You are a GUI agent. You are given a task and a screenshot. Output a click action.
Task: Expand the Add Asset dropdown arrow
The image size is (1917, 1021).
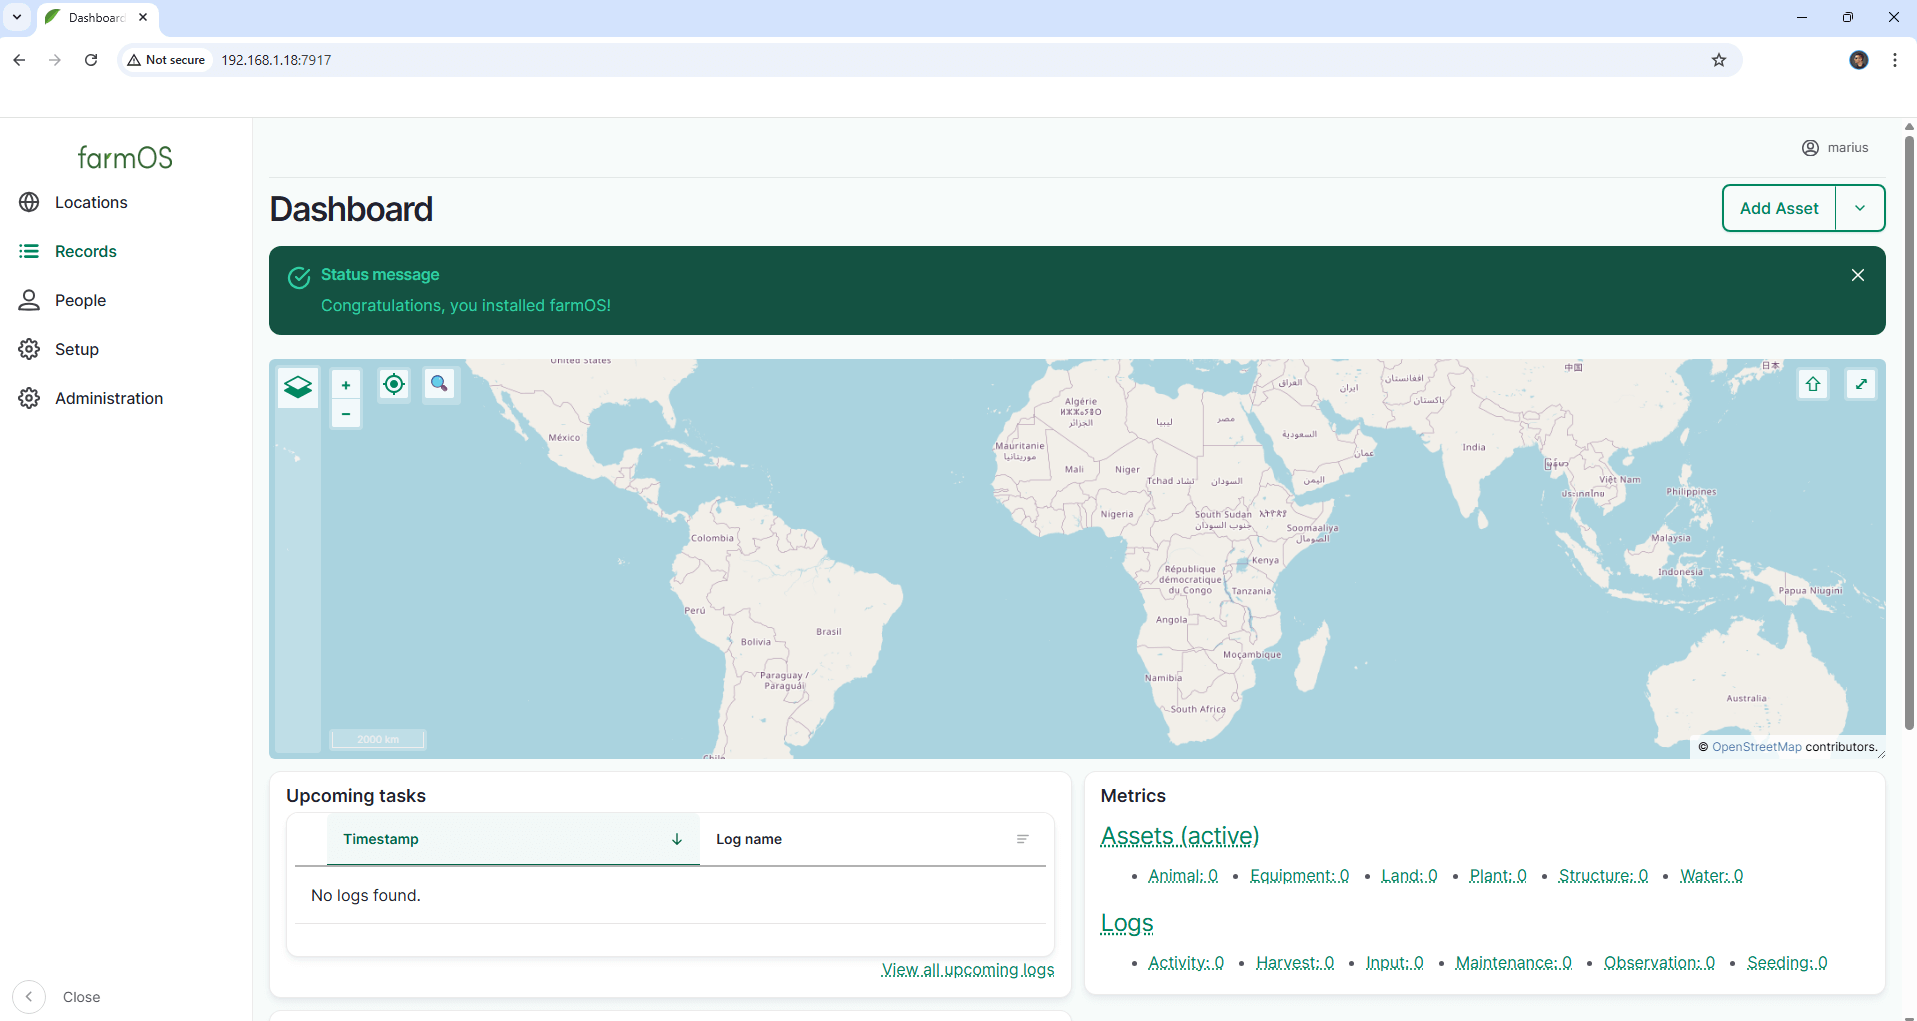pos(1860,208)
